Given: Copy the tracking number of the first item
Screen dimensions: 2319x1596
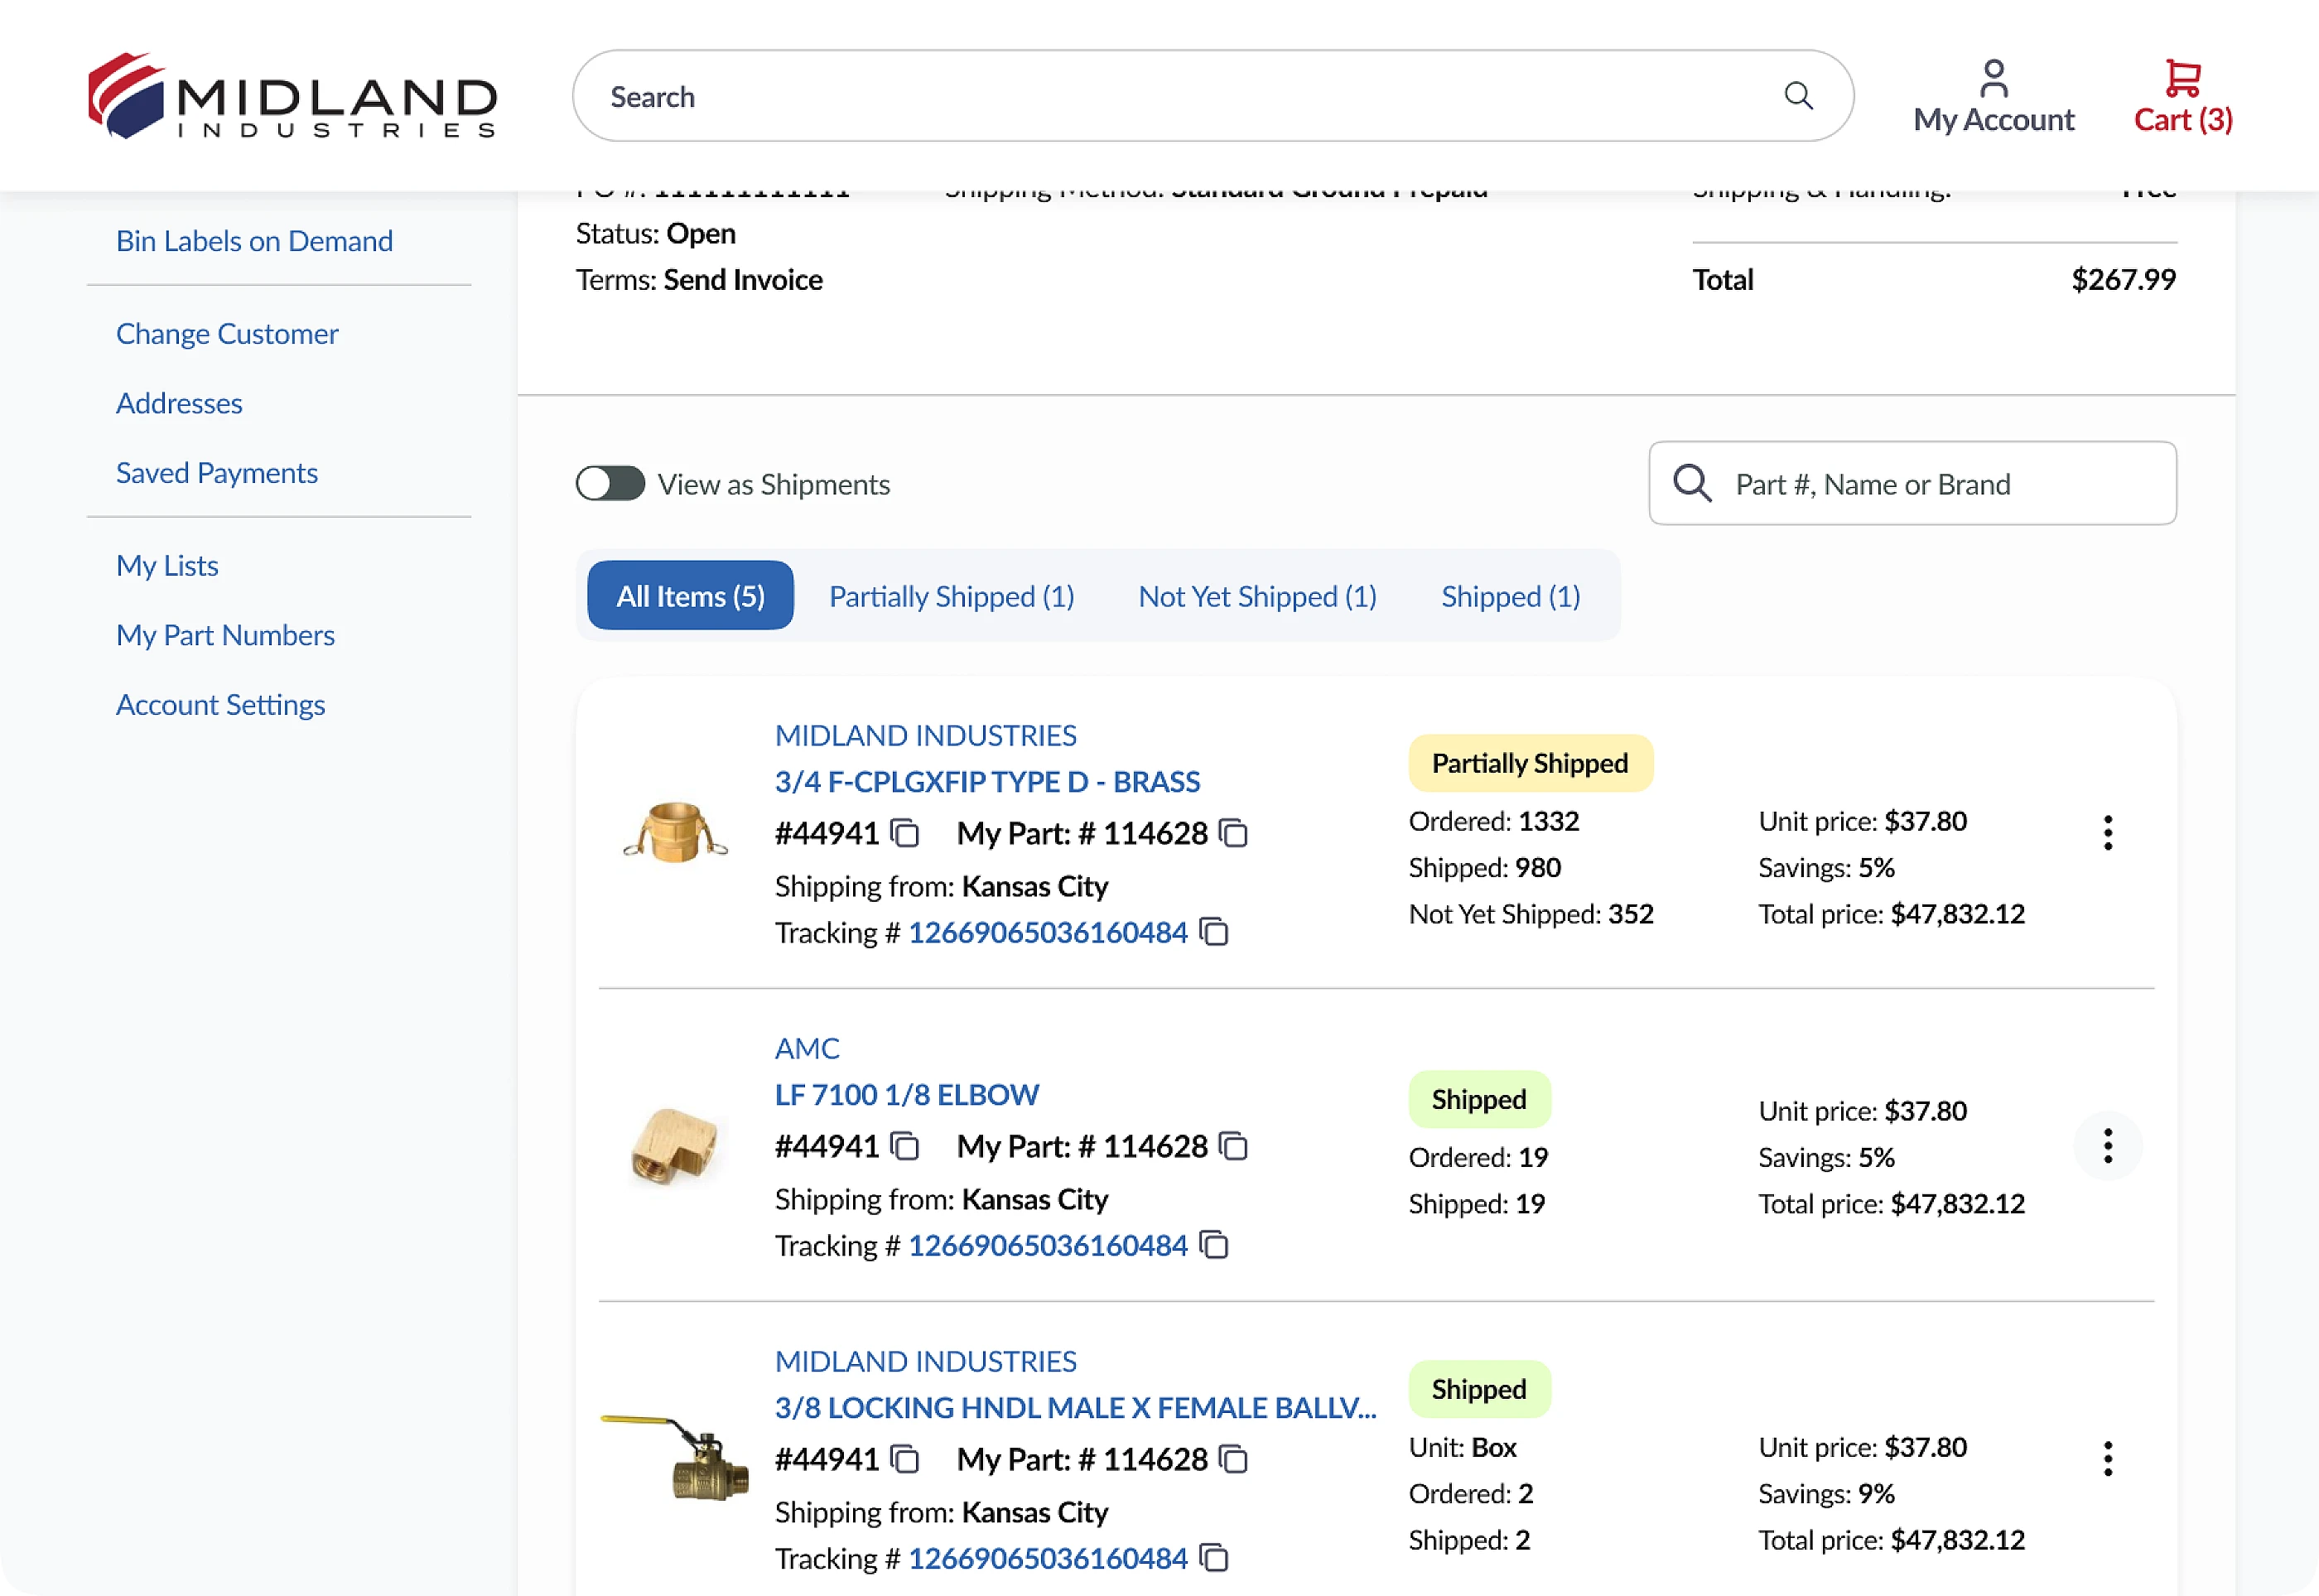Looking at the screenshot, I should click(1214, 932).
